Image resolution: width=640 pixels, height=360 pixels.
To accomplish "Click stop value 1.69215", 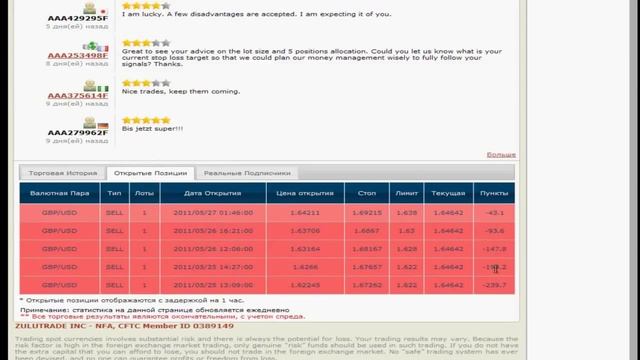I will coord(367,213).
